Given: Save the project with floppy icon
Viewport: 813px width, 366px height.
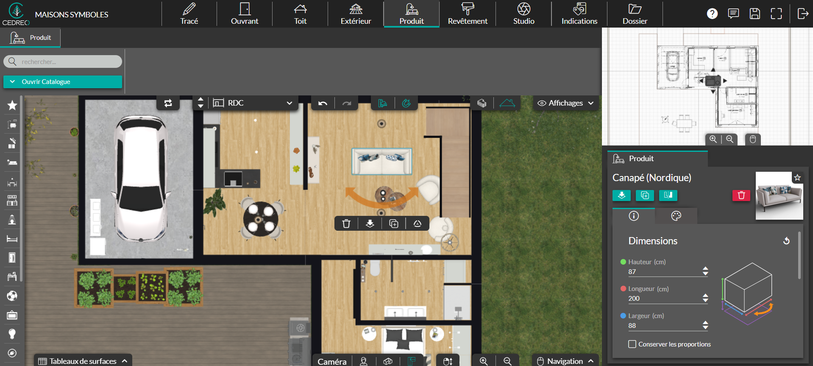Looking at the screenshot, I should [x=755, y=14].
